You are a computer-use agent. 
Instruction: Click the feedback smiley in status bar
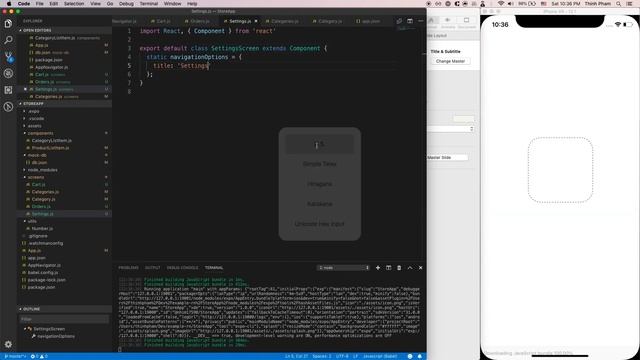[410, 356]
